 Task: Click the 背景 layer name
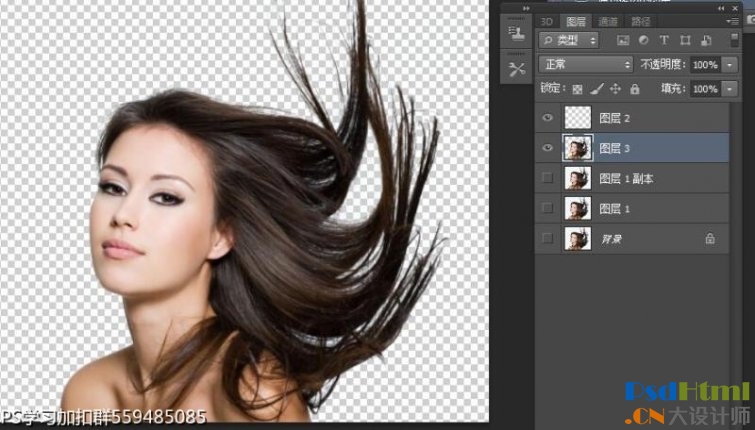(x=612, y=239)
